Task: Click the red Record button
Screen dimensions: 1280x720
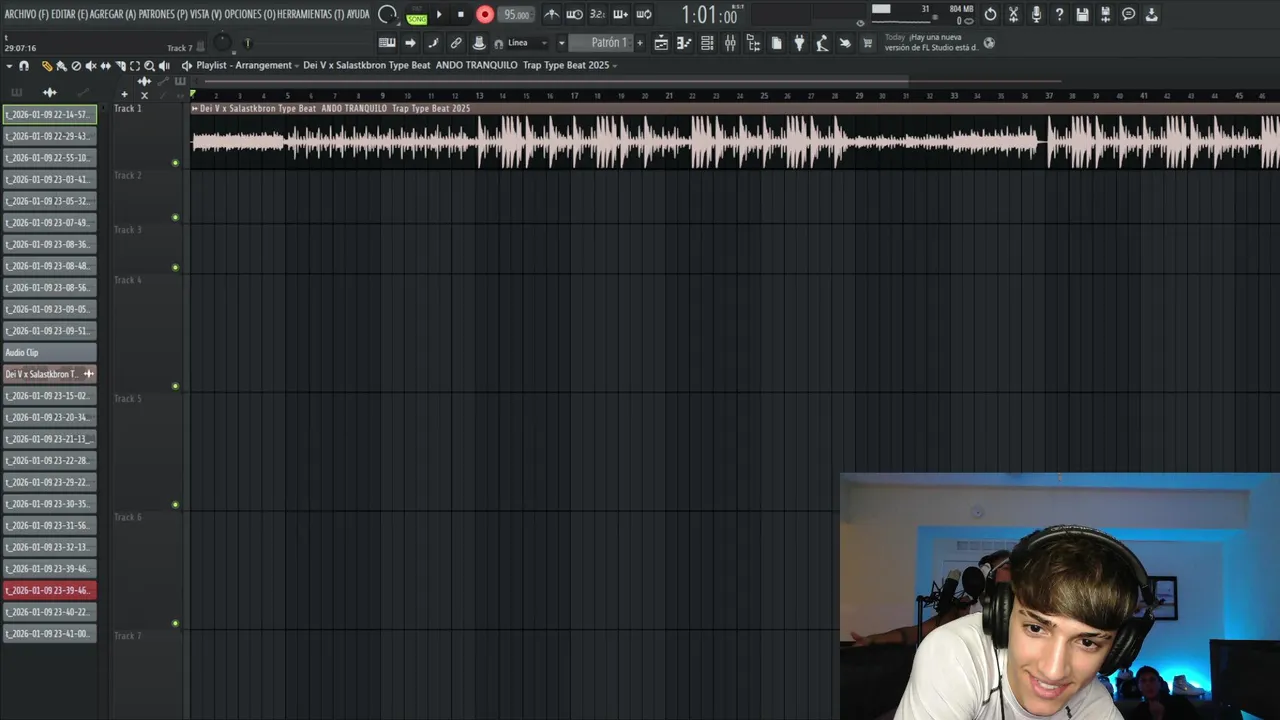Action: tap(485, 14)
